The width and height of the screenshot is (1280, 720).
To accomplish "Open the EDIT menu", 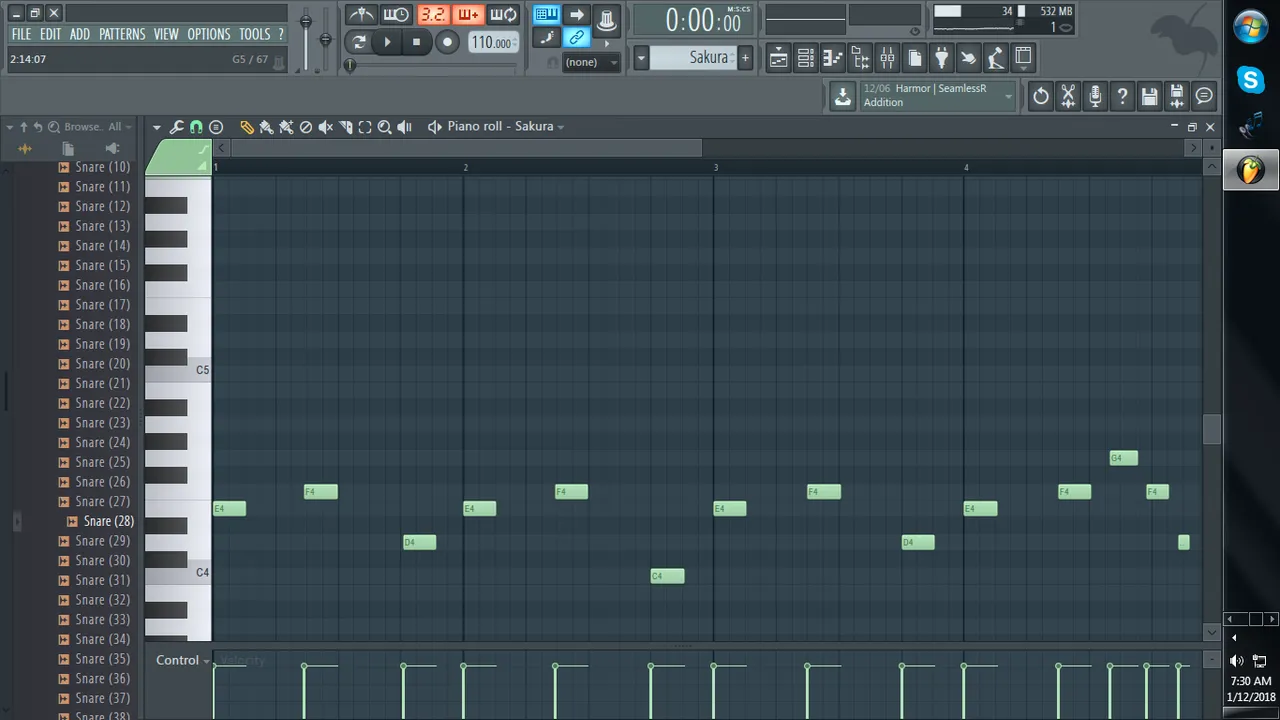I will pyautogui.click(x=50, y=34).
